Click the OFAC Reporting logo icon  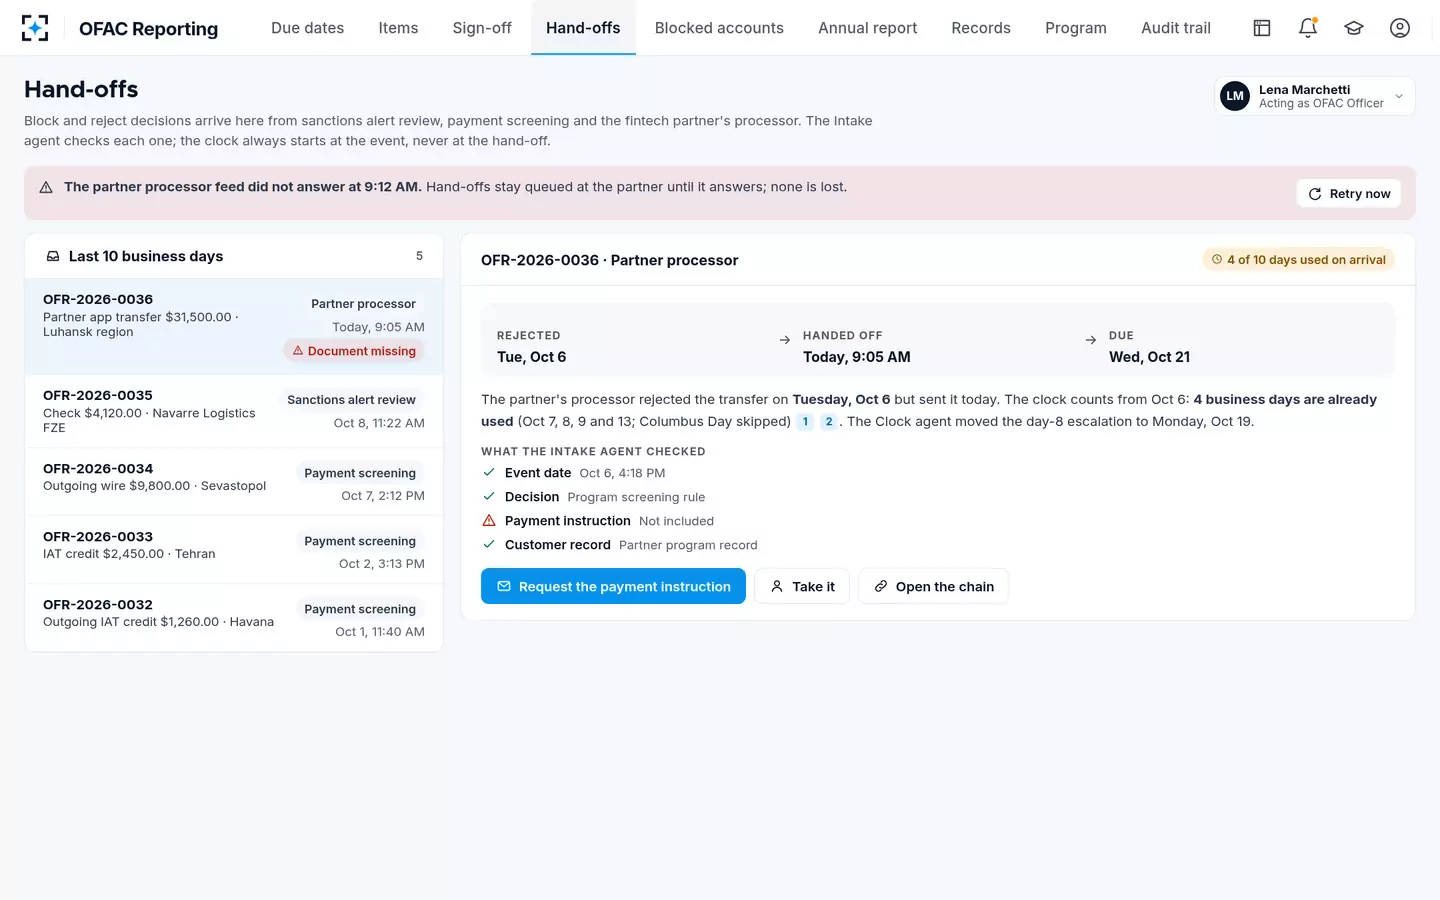coord(35,28)
